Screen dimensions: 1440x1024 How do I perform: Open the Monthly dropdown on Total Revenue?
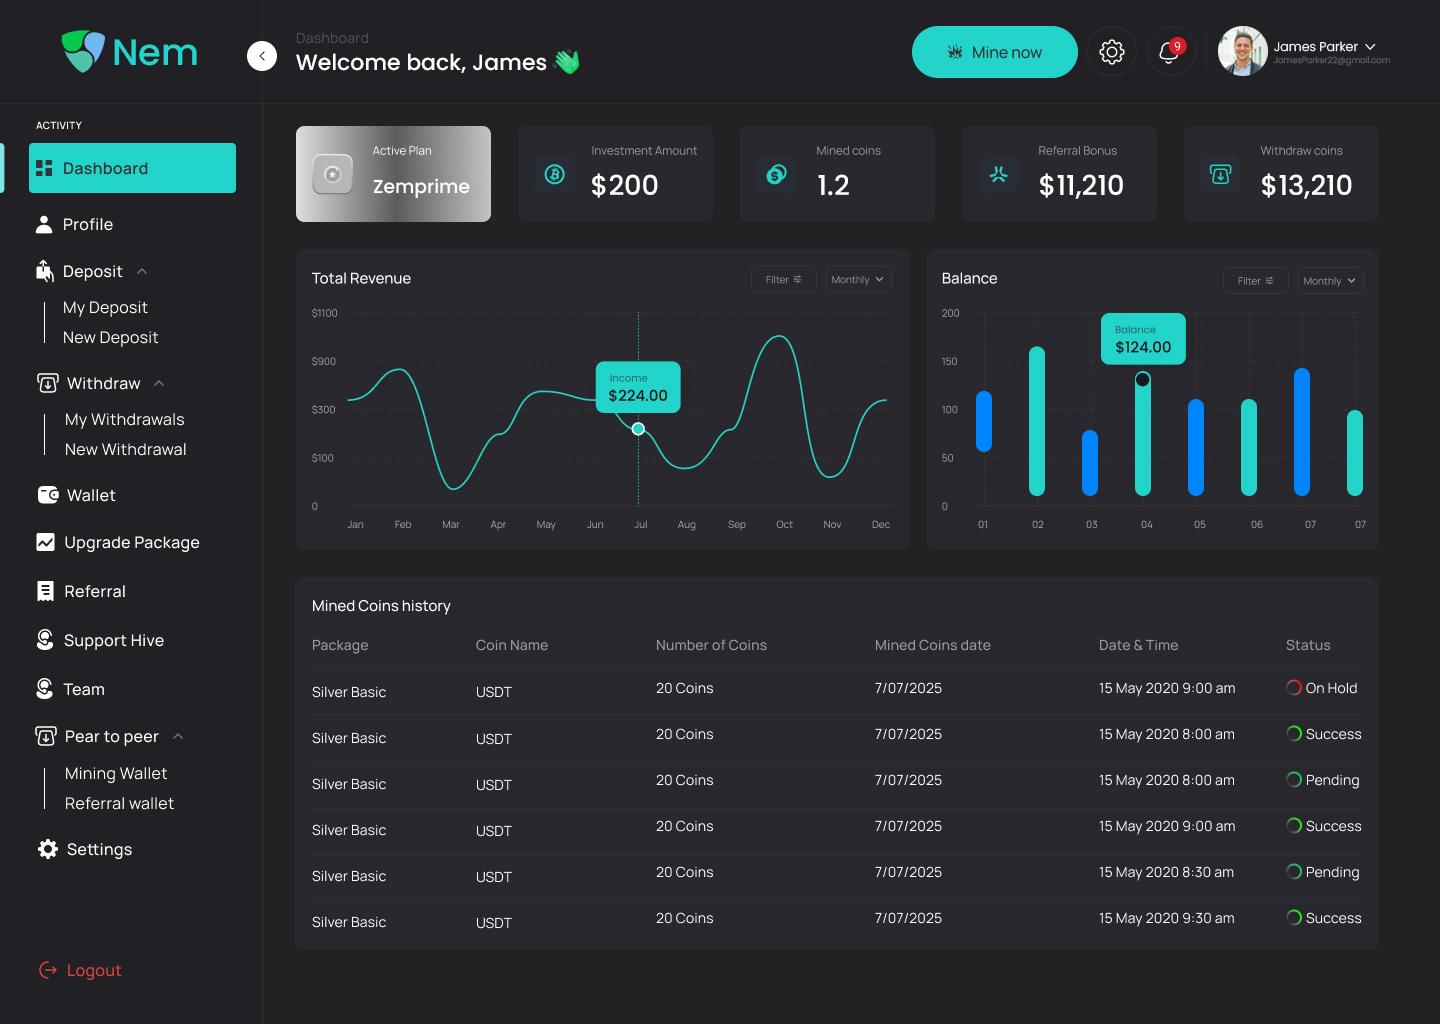click(857, 279)
